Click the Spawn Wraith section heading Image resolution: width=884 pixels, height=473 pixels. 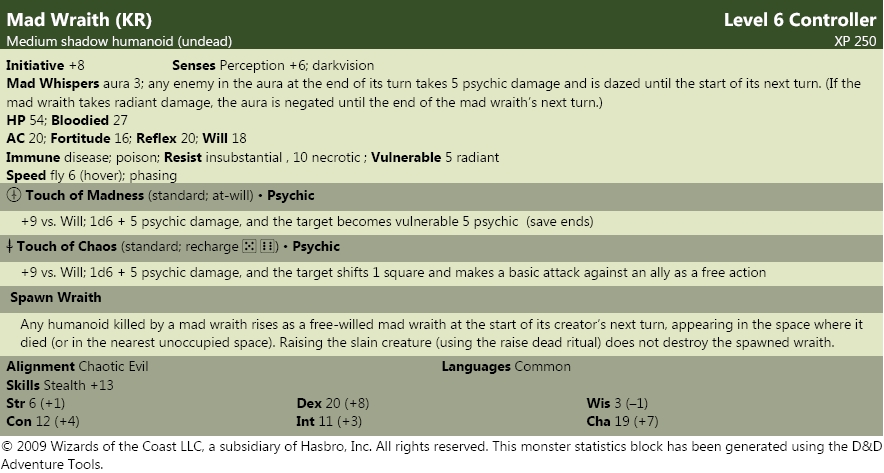click(x=56, y=298)
